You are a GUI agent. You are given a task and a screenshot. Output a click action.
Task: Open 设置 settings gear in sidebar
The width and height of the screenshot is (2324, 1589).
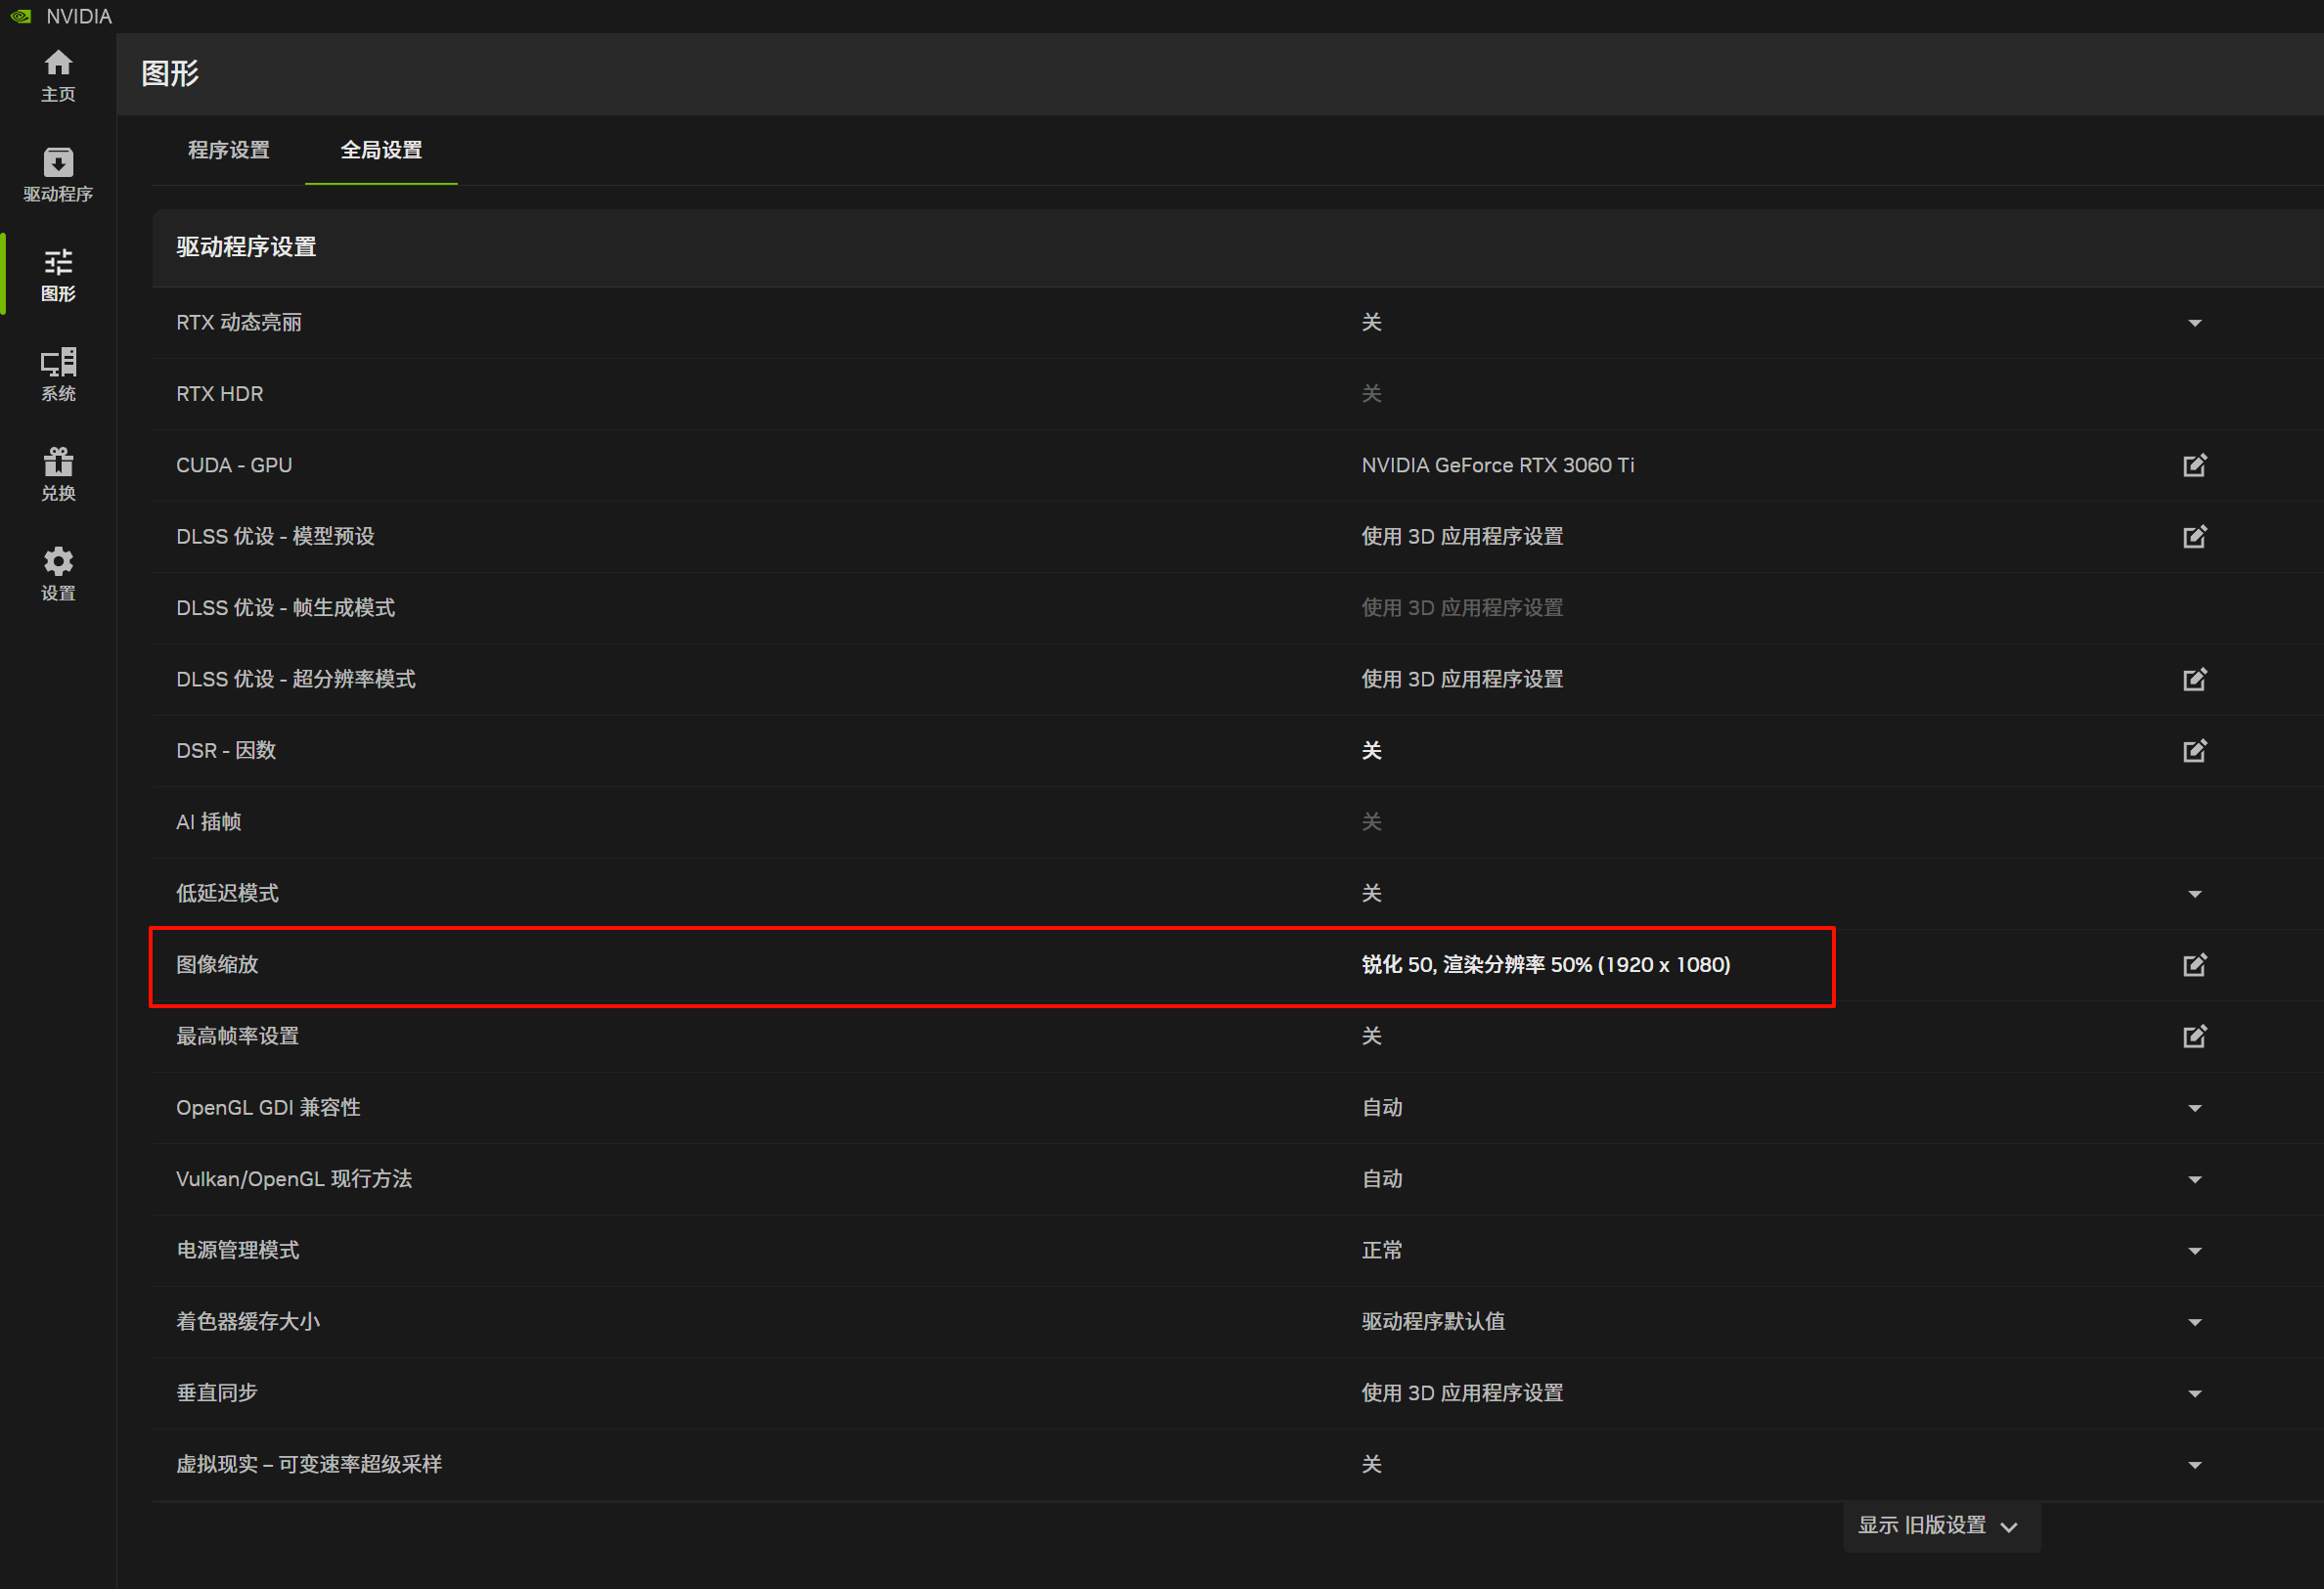pos(58,573)
